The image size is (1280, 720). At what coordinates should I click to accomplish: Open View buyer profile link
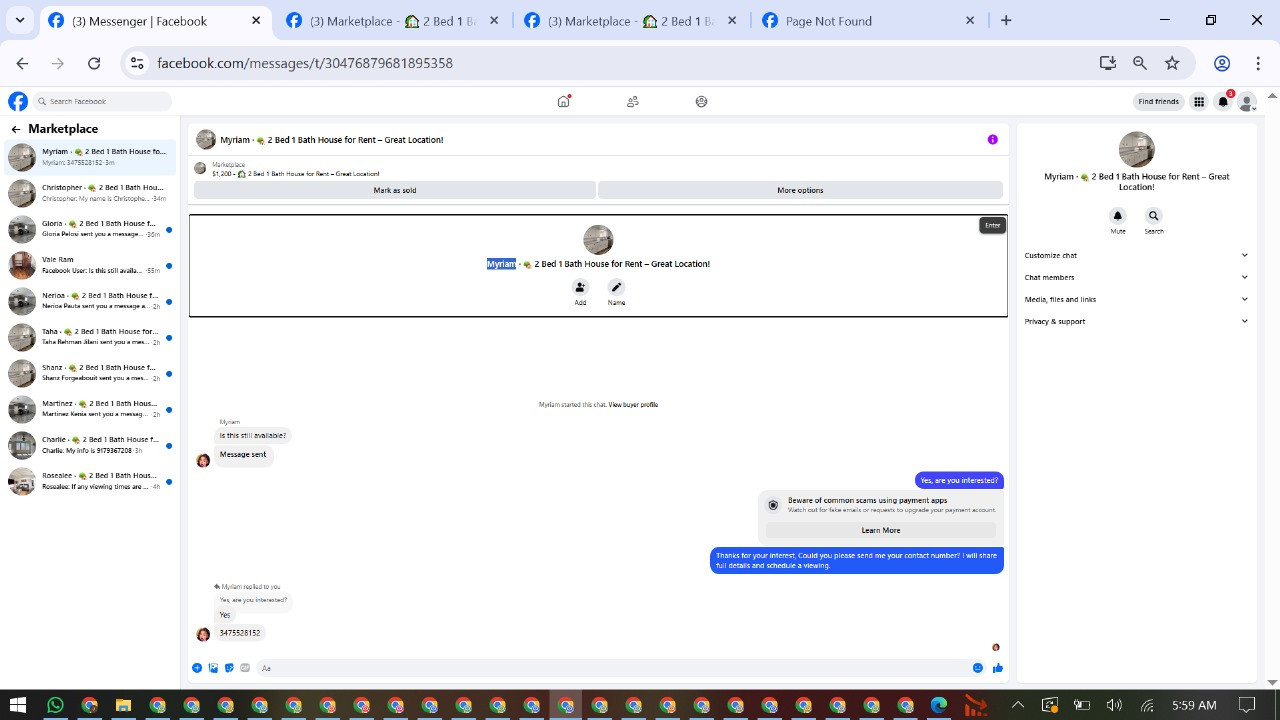(633, 404)
